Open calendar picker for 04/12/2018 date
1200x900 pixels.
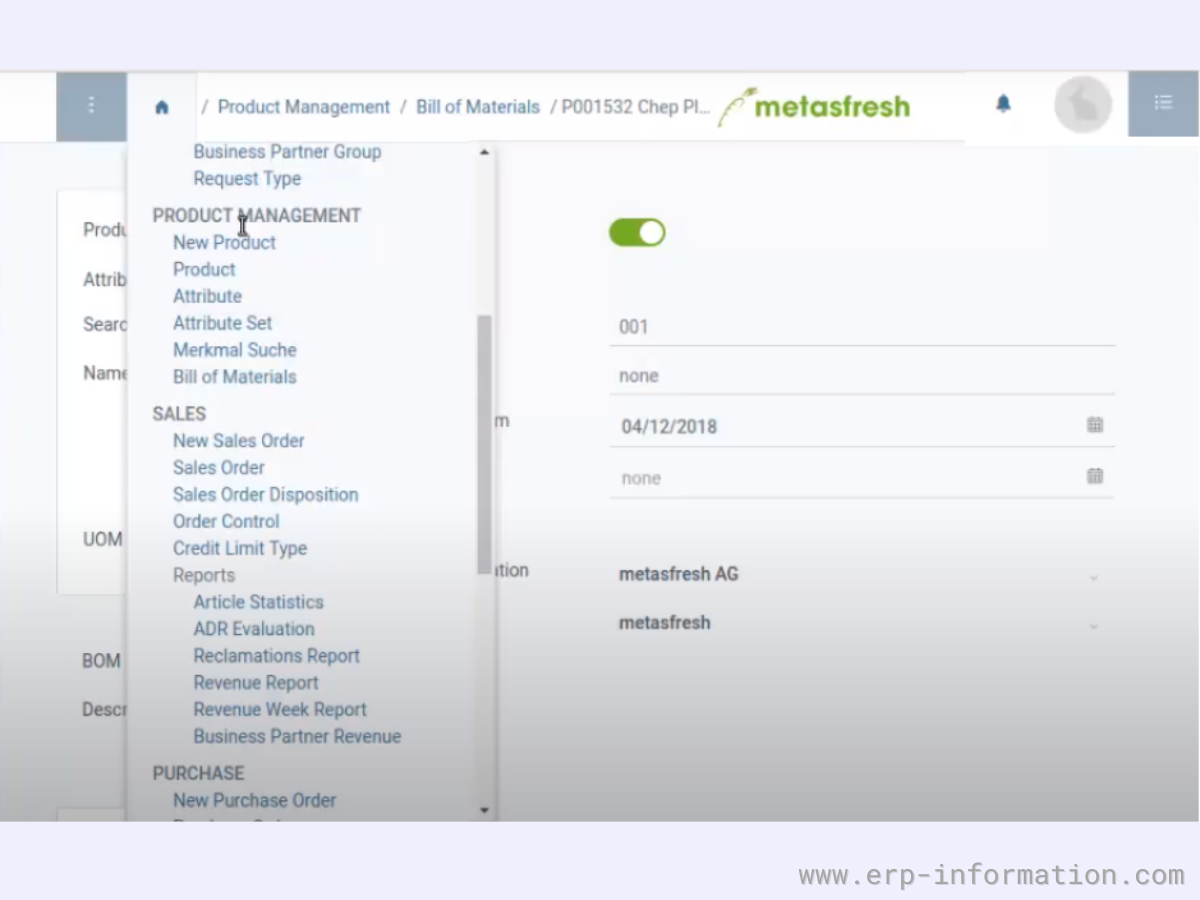1095,426
